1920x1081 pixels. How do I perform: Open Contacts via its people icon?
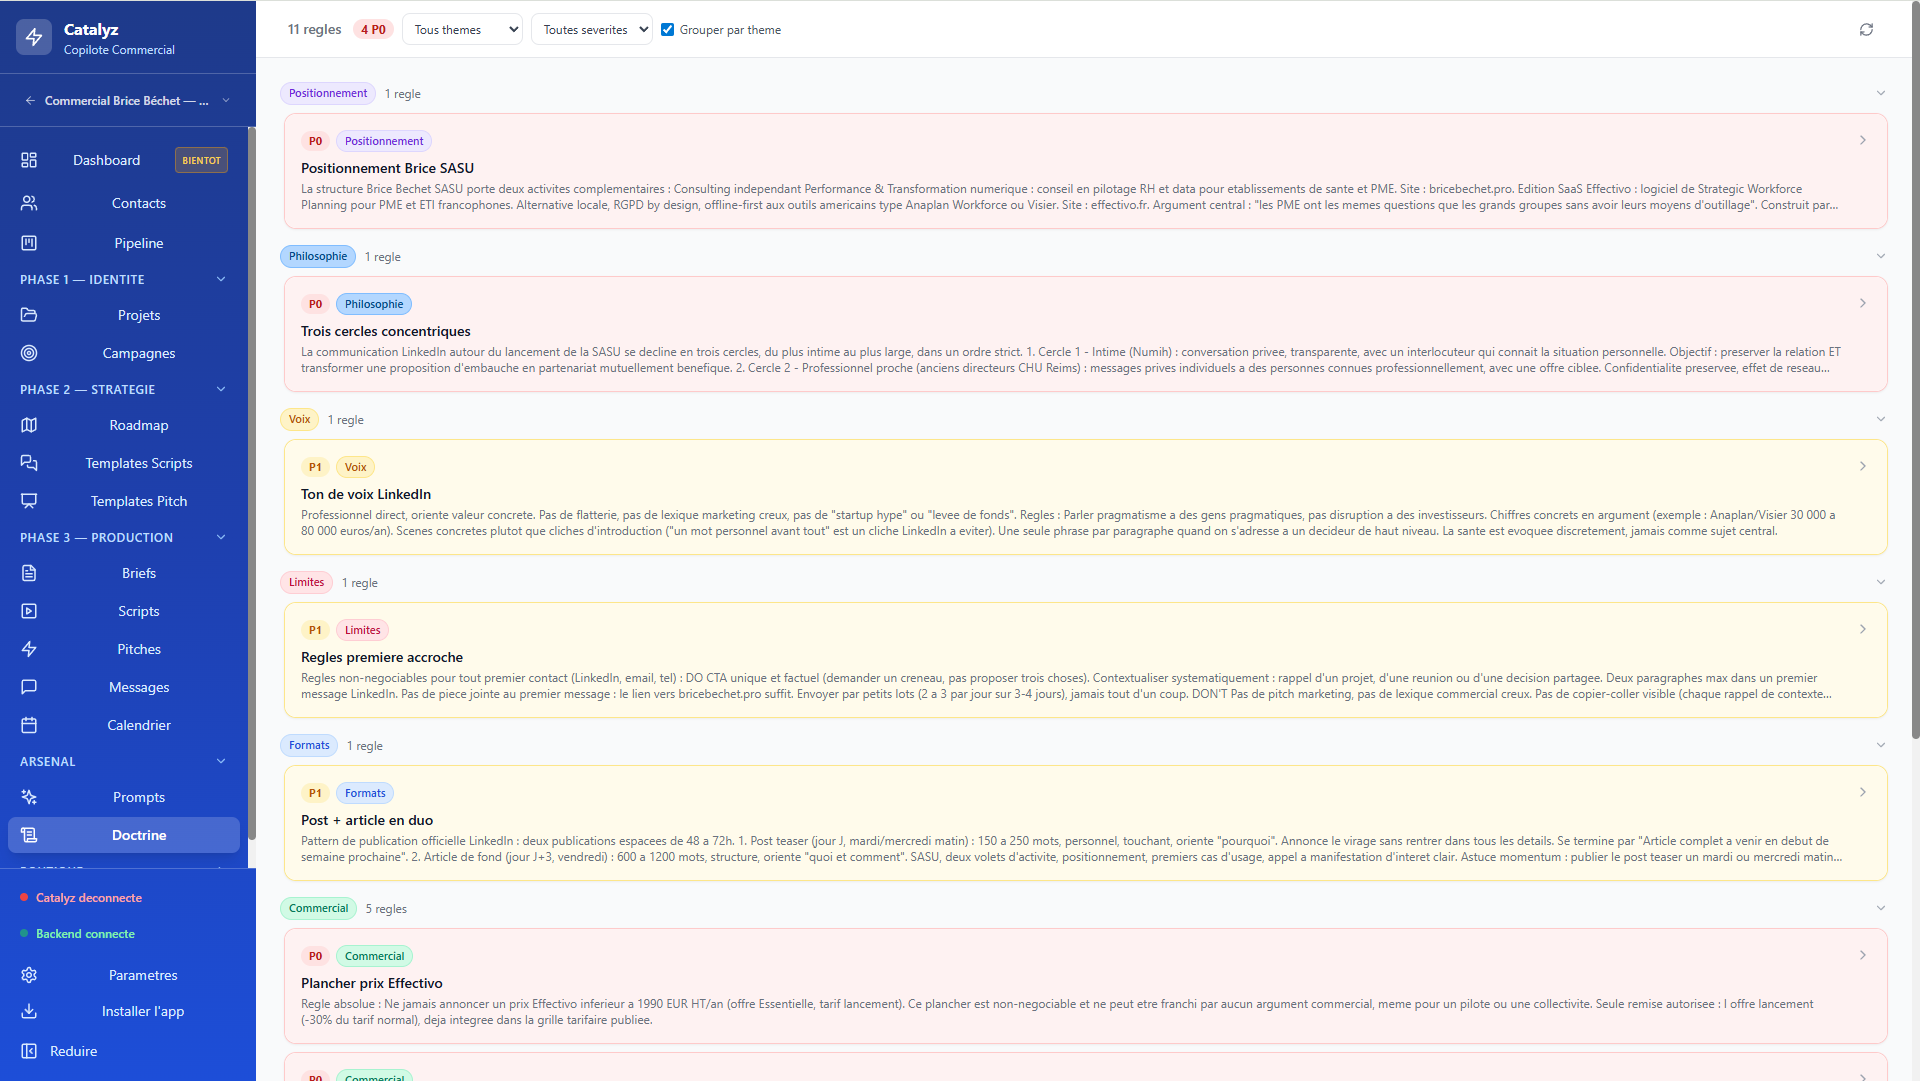click(x=29, y=203)
